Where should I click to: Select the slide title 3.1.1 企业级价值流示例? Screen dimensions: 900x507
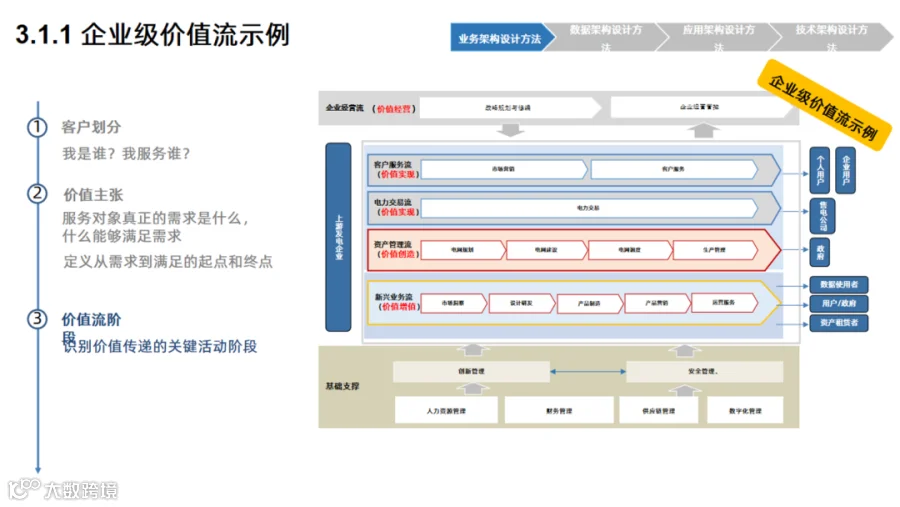click(153, 34)
